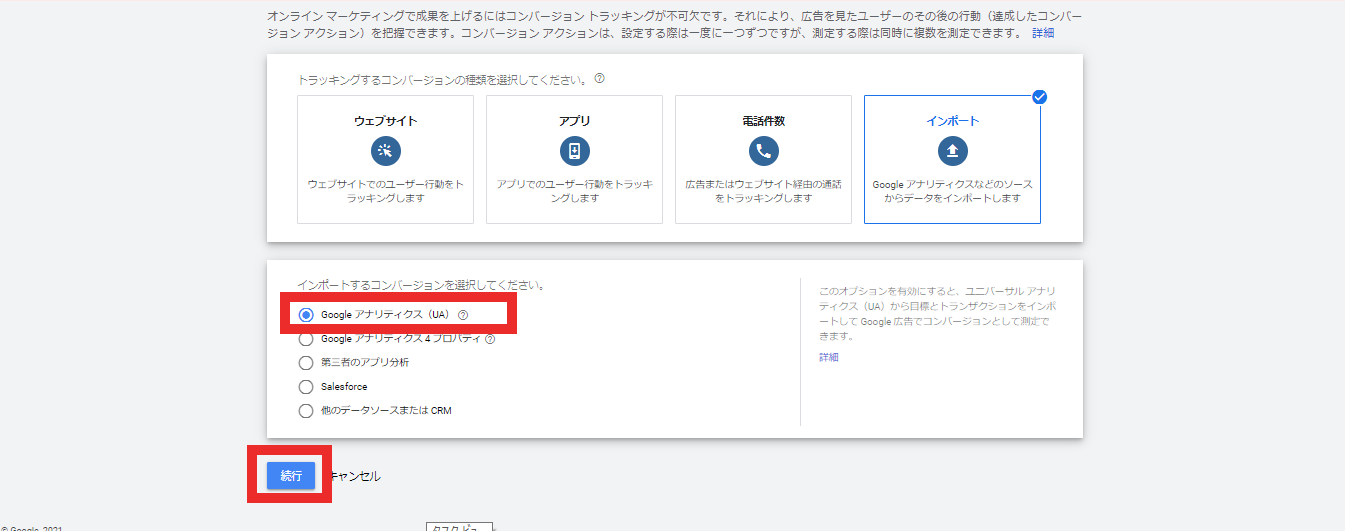Select the 第三者のアプリ分析 radio button
The image size is (1345, 531).
pyautogui.click(x=306, y=362)
